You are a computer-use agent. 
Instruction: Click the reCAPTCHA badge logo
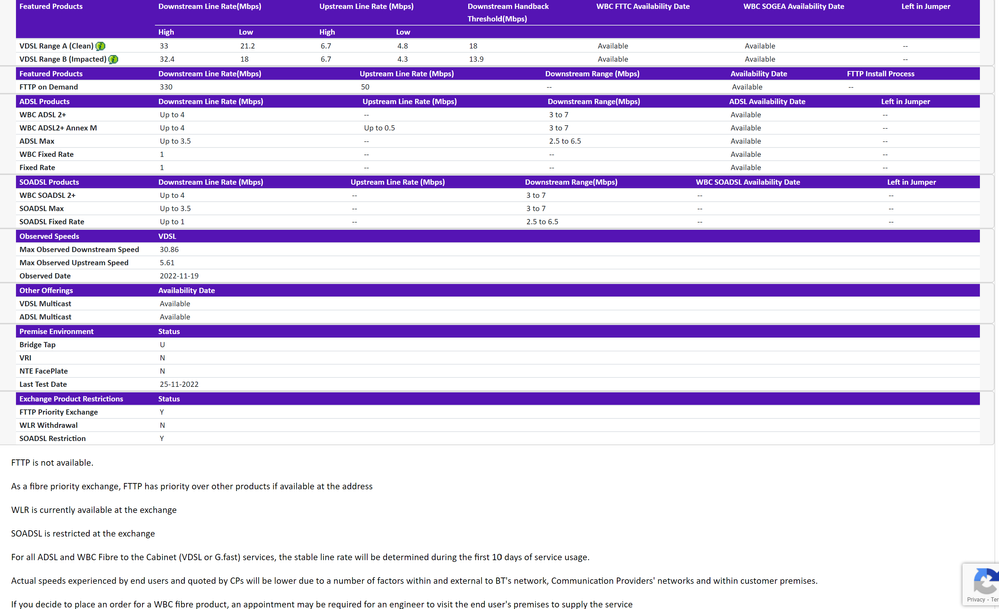click(984, 581)
